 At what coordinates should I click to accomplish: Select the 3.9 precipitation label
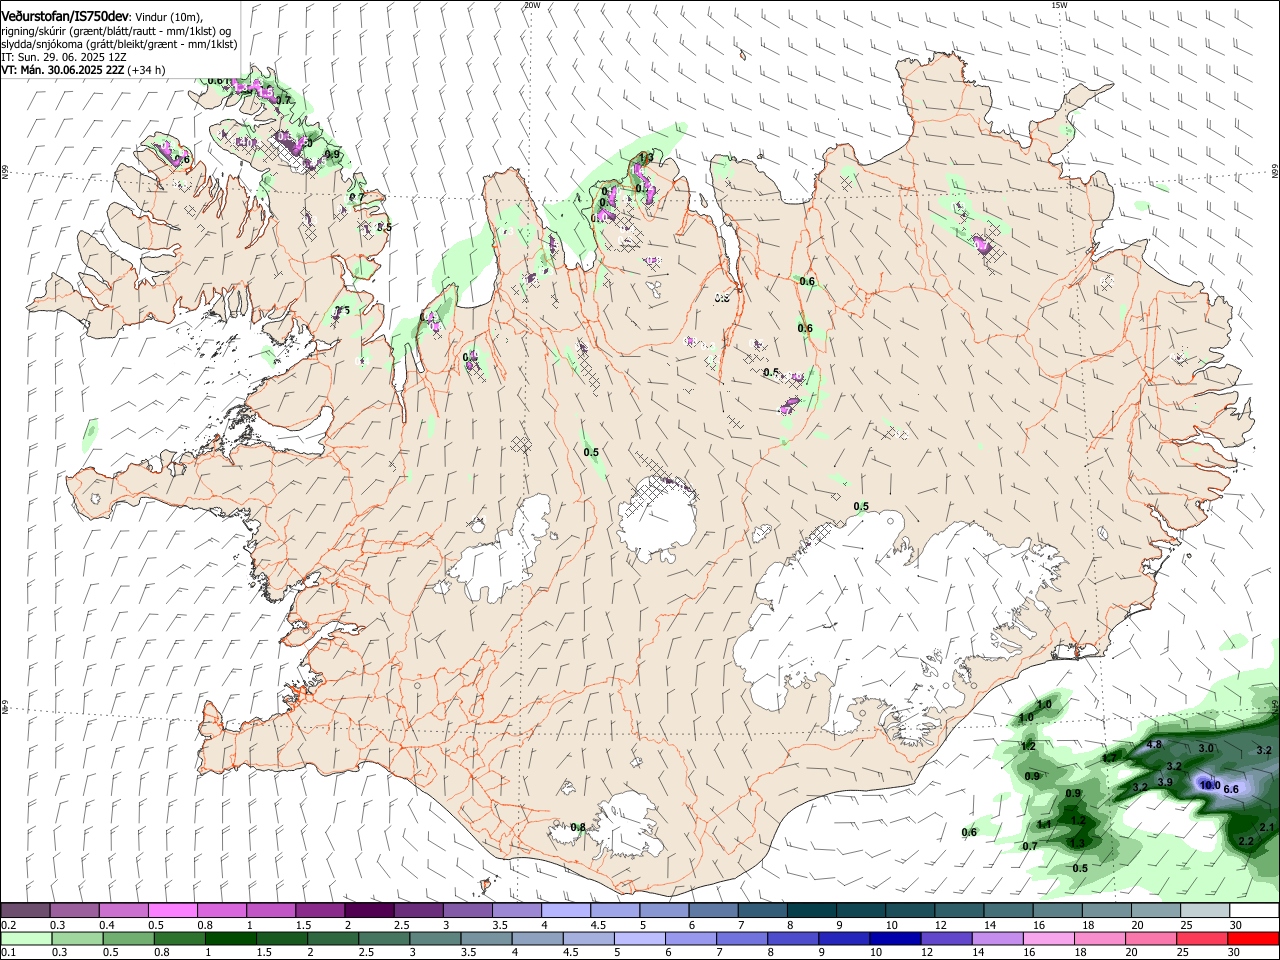tap(1165, 782)
